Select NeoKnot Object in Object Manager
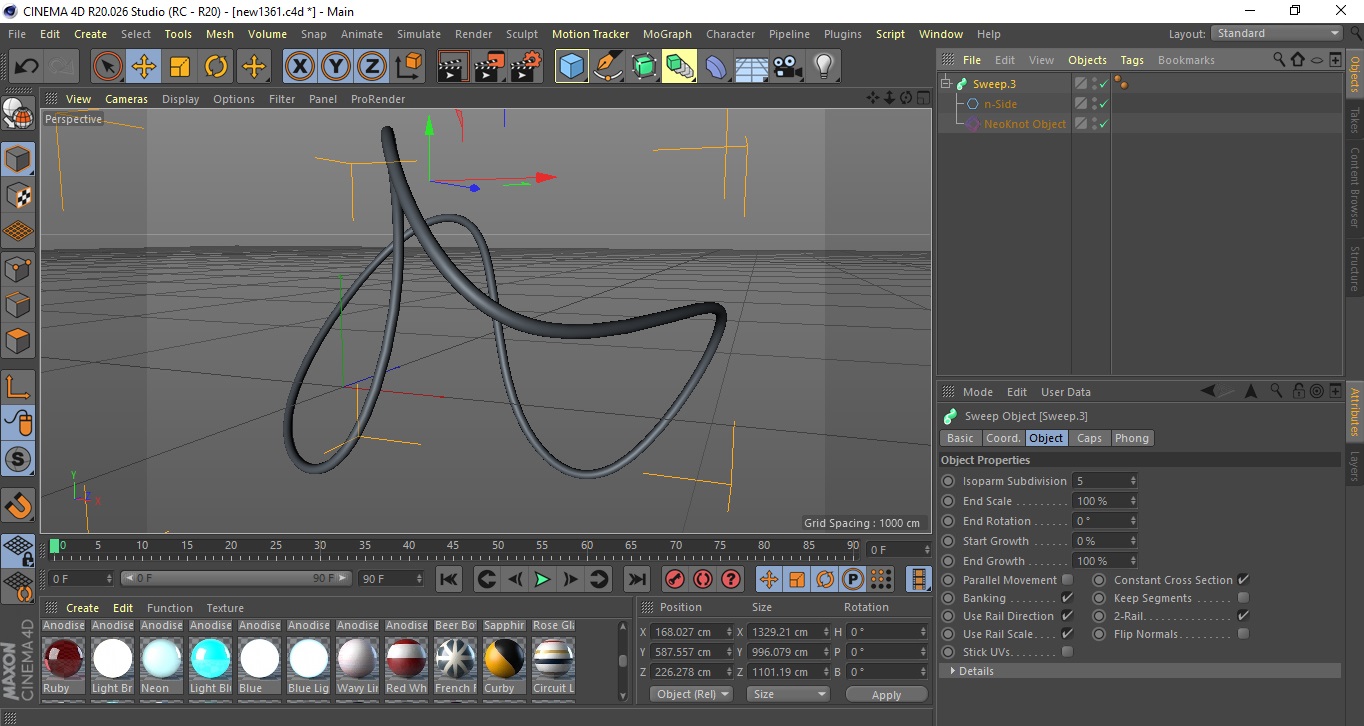Screen dimensions: 1364x726 tap(1024, 124)
